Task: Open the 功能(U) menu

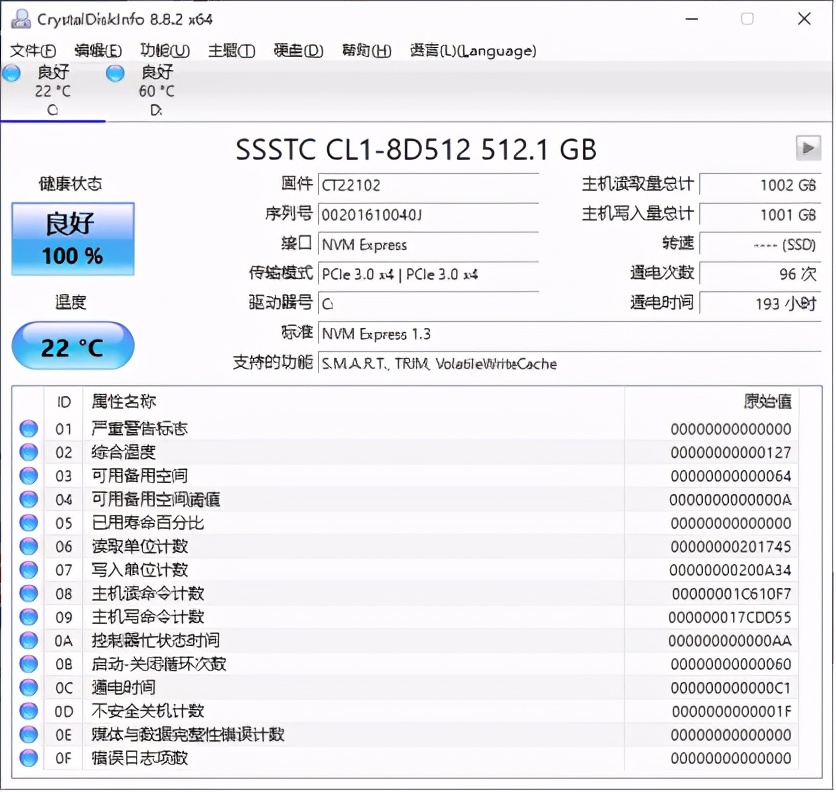Action: click(x=165, y=51)
